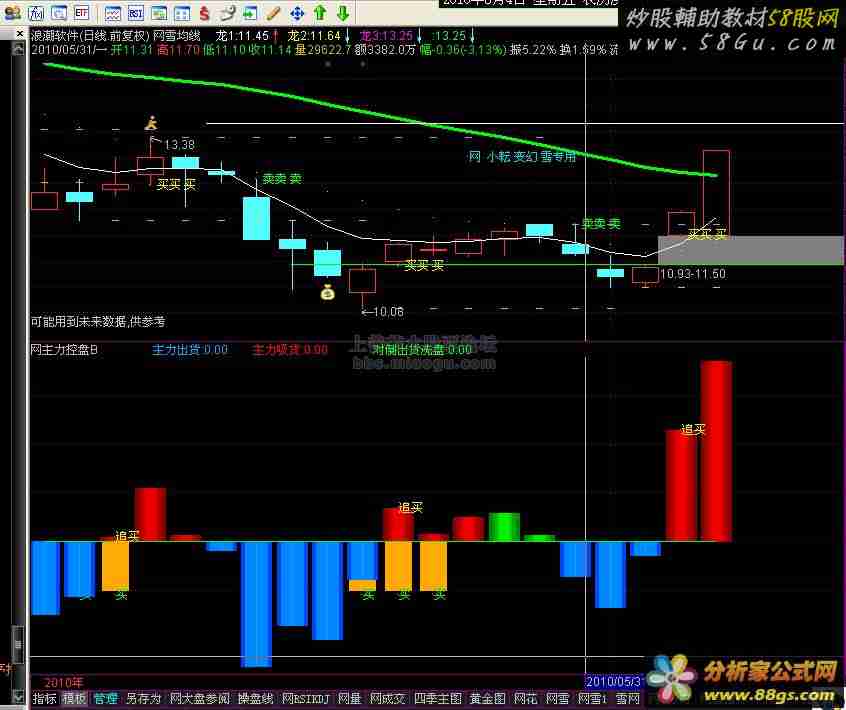This screenshot has height=710, width=846.
Task: Click the 龙3:13.25 magenta indicator value
Action: [386, 36]
